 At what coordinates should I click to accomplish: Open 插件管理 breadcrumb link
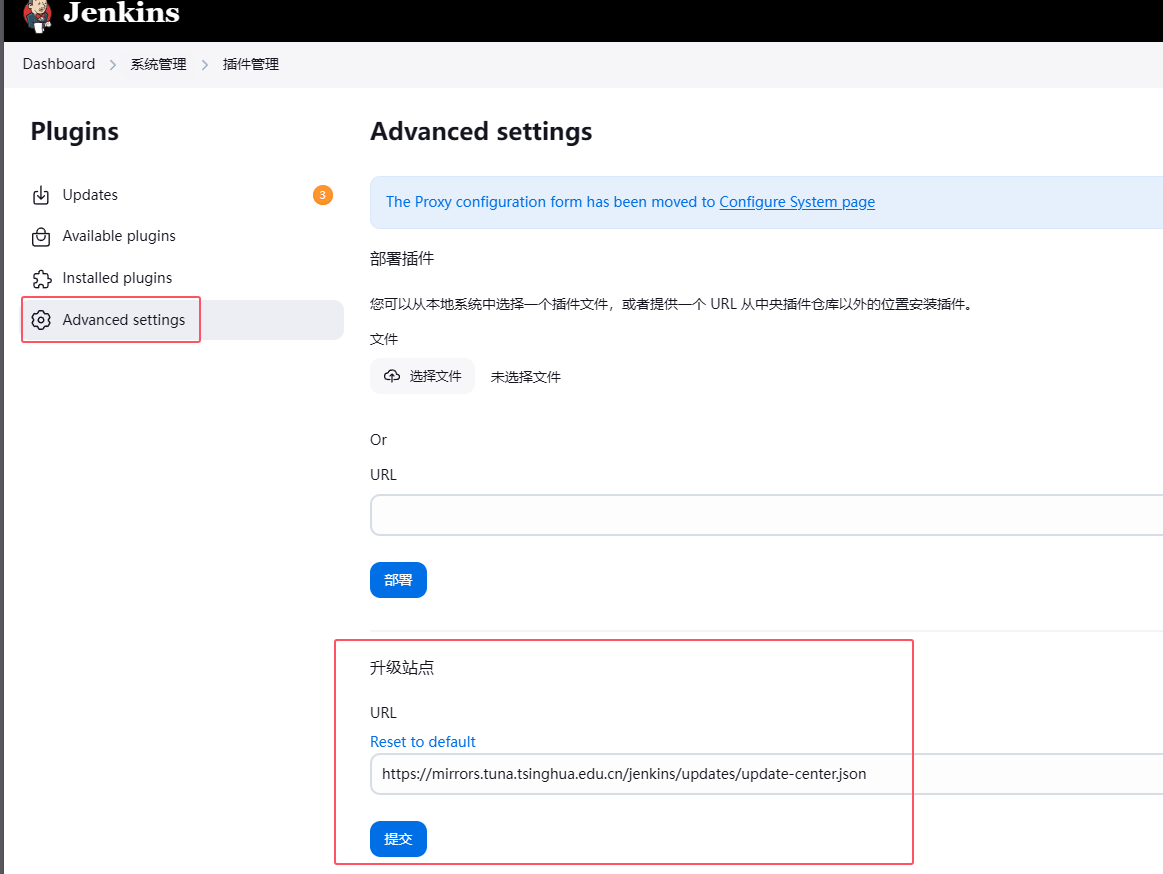tap(251, 65)
